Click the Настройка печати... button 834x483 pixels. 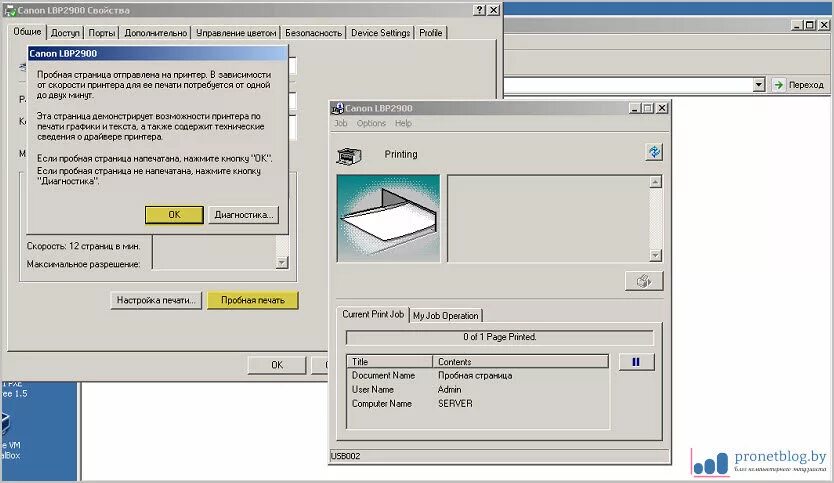point(156,300)
